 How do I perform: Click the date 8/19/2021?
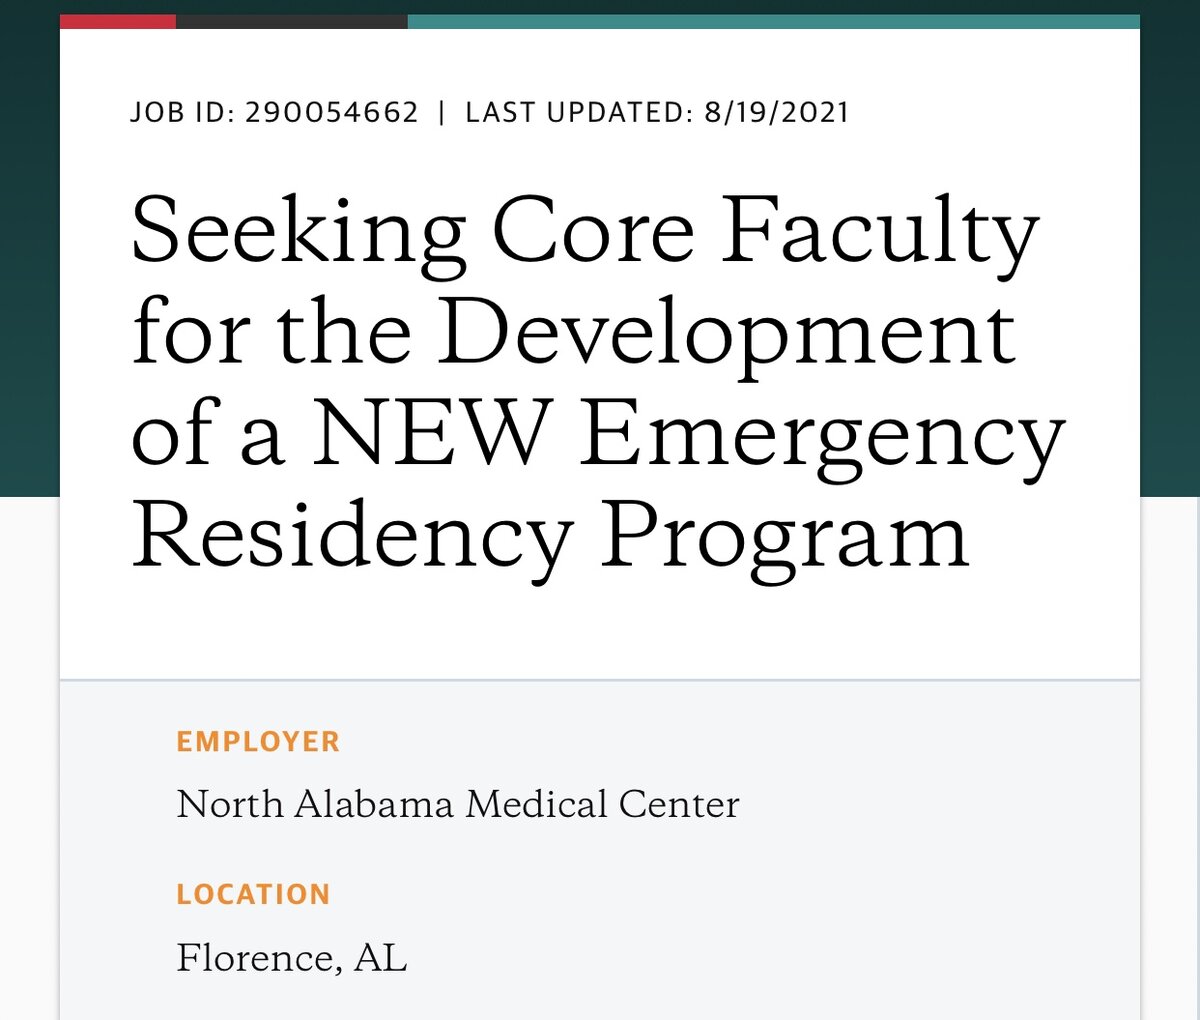point(776,112)
